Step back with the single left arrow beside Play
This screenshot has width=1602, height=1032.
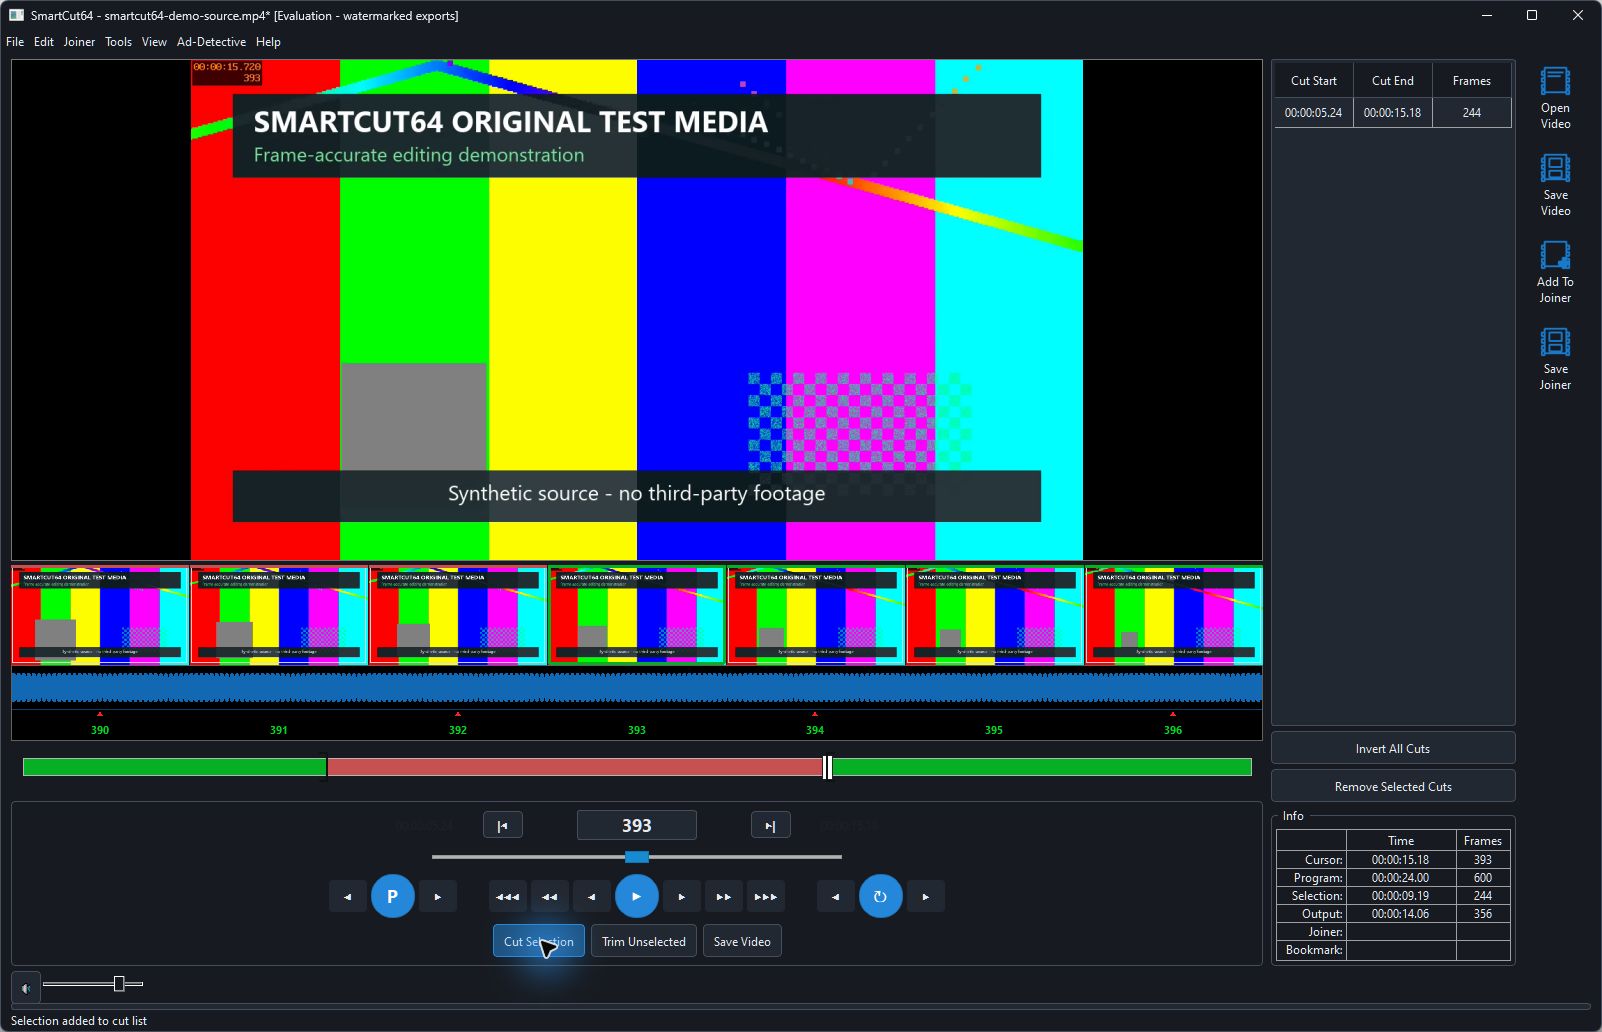pos(592,897)
